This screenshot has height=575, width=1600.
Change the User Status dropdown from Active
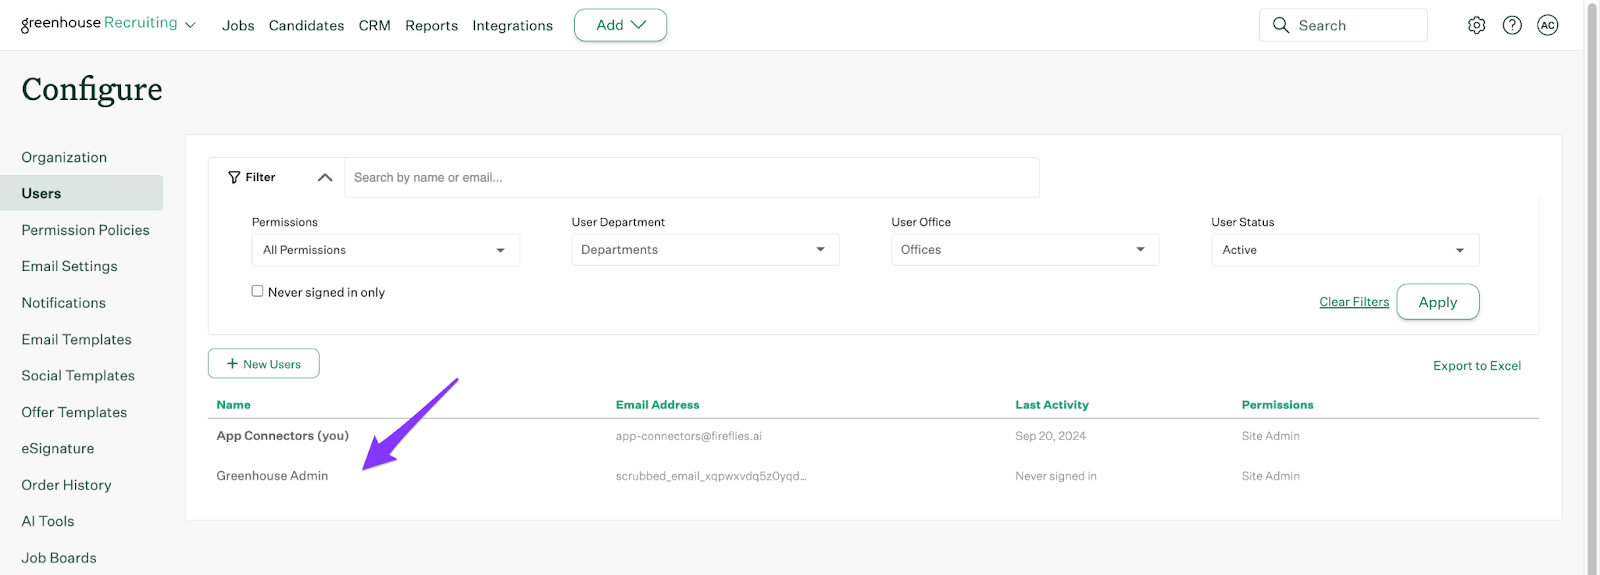1345,250
